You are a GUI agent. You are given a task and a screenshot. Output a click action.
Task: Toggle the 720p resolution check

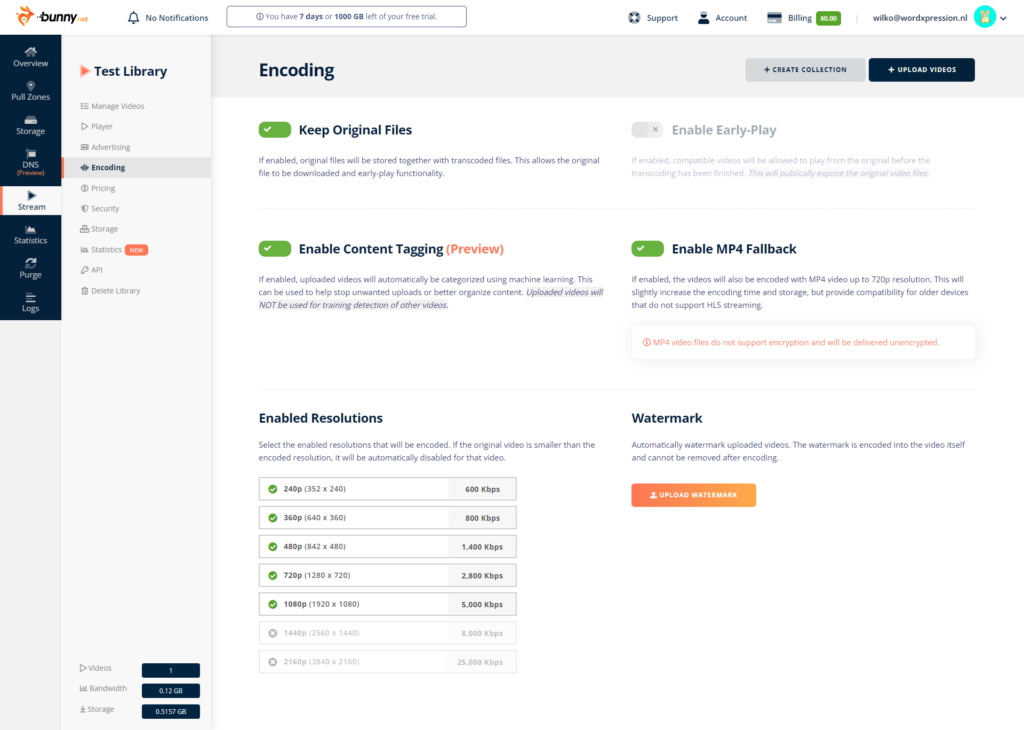click(273, 575)
